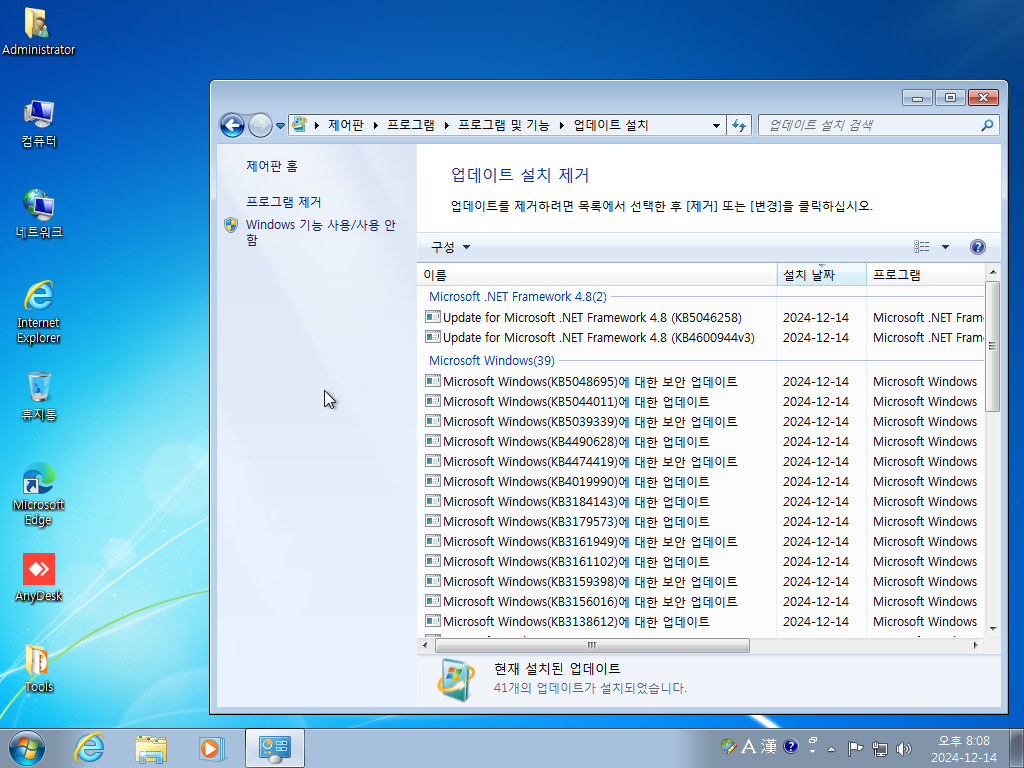
Task: Click the blue help question mark icon
Action: pos(978,247)
